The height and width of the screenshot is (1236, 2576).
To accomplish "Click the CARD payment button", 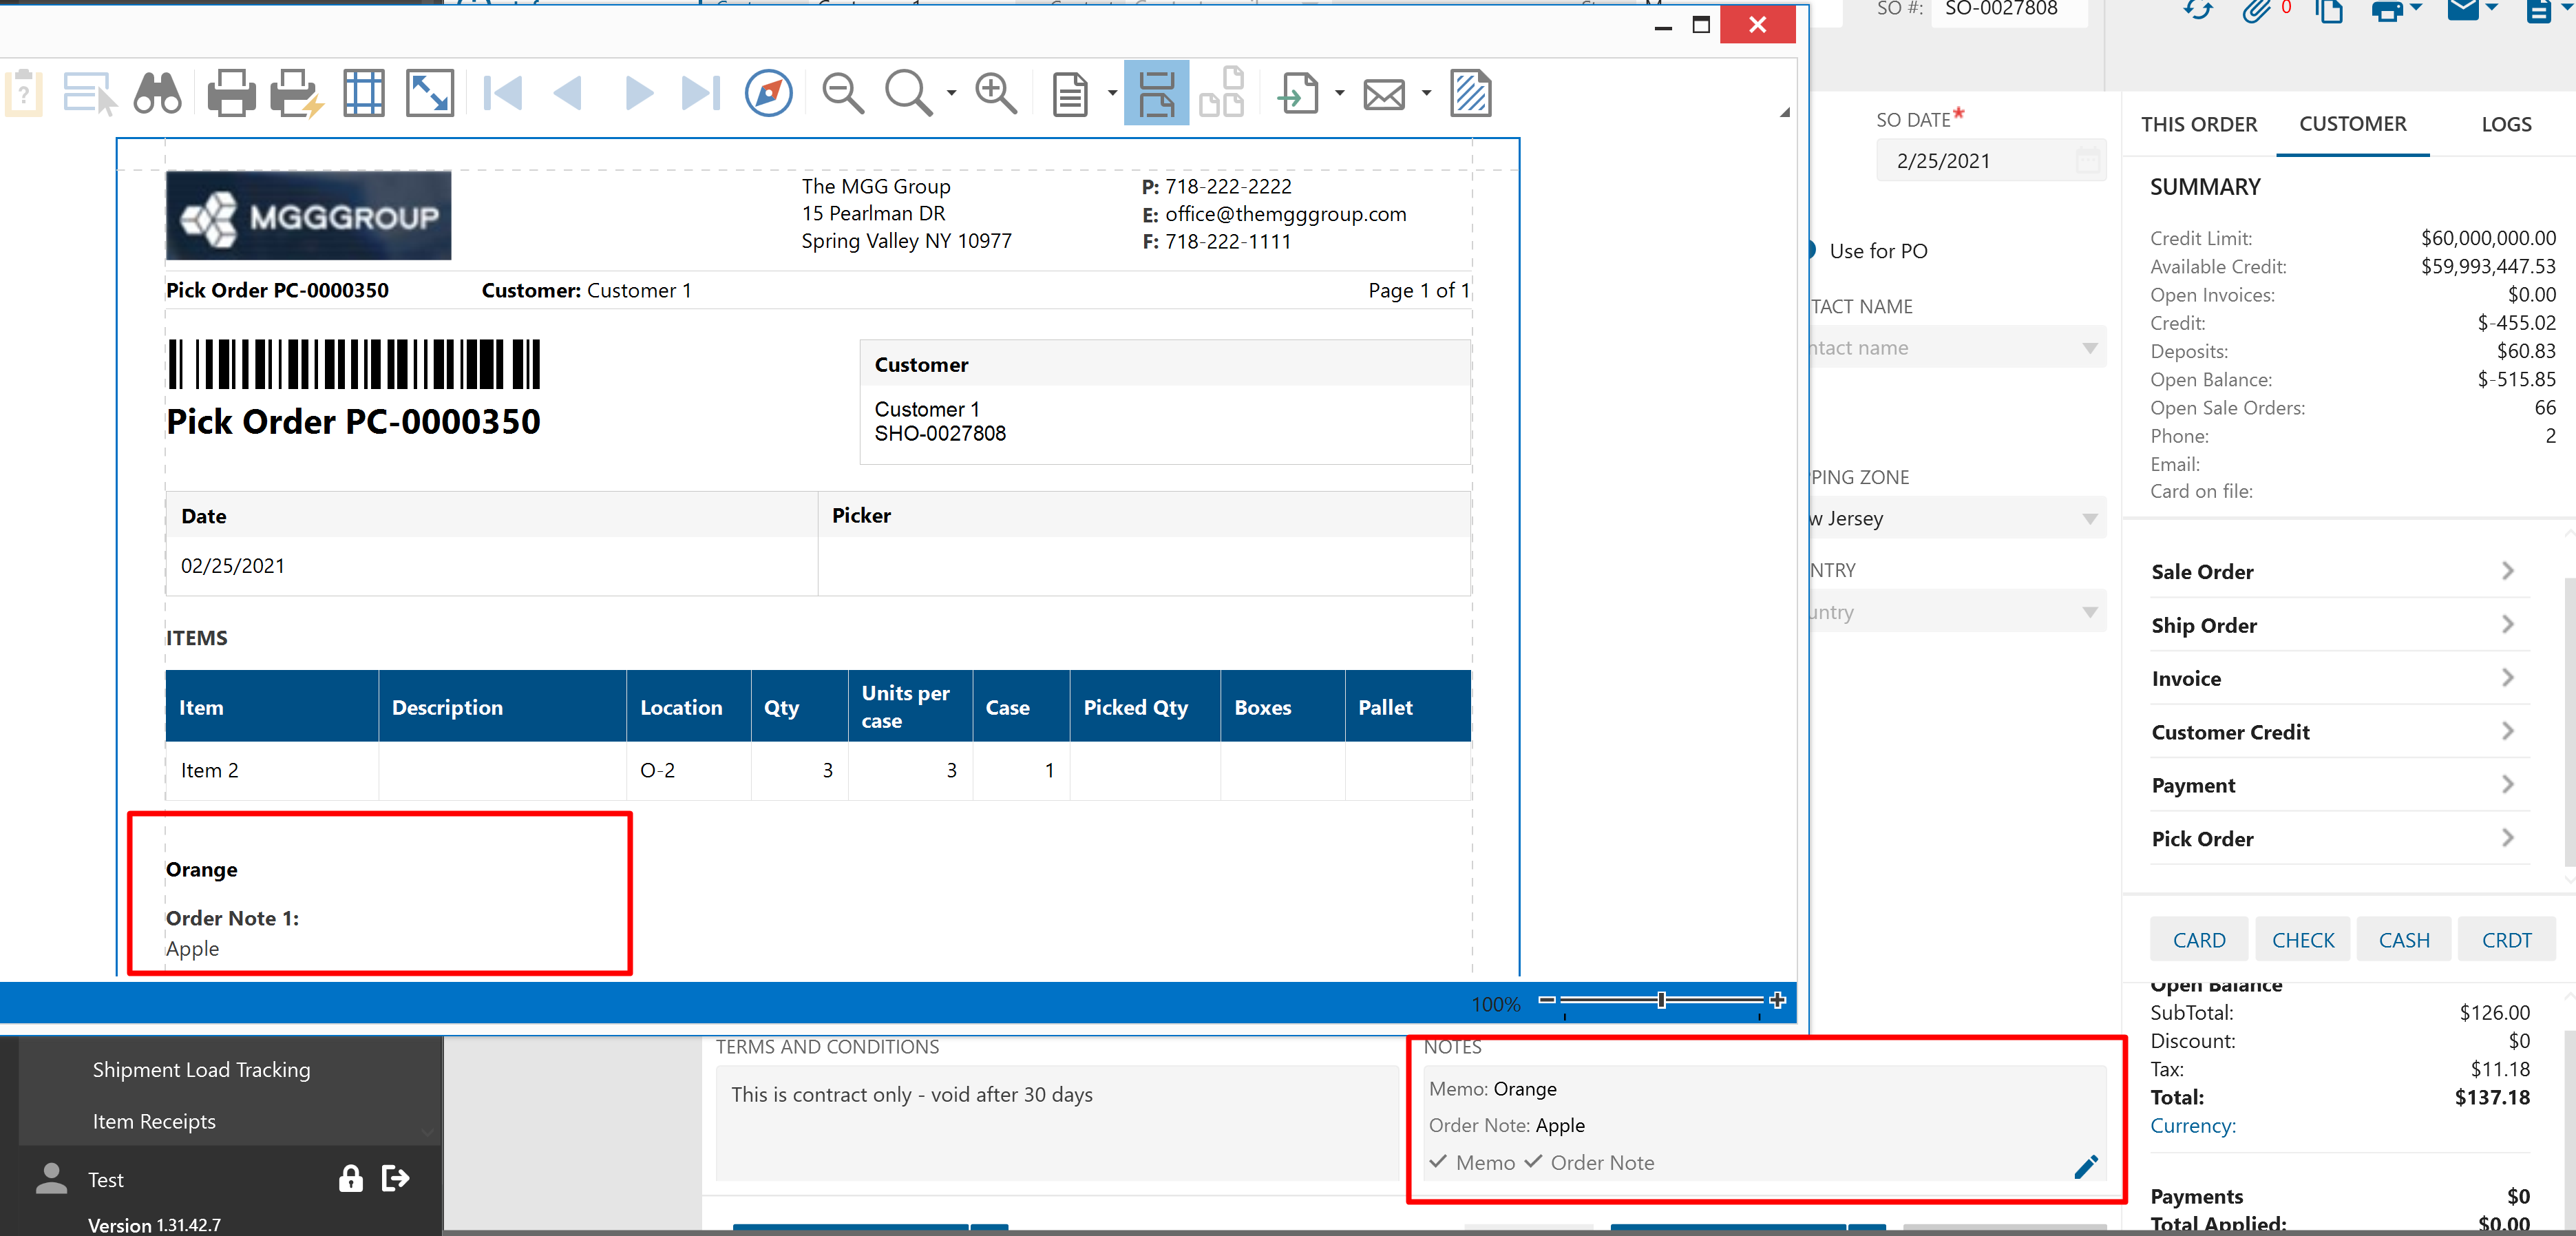I will tap(2198, 940).
